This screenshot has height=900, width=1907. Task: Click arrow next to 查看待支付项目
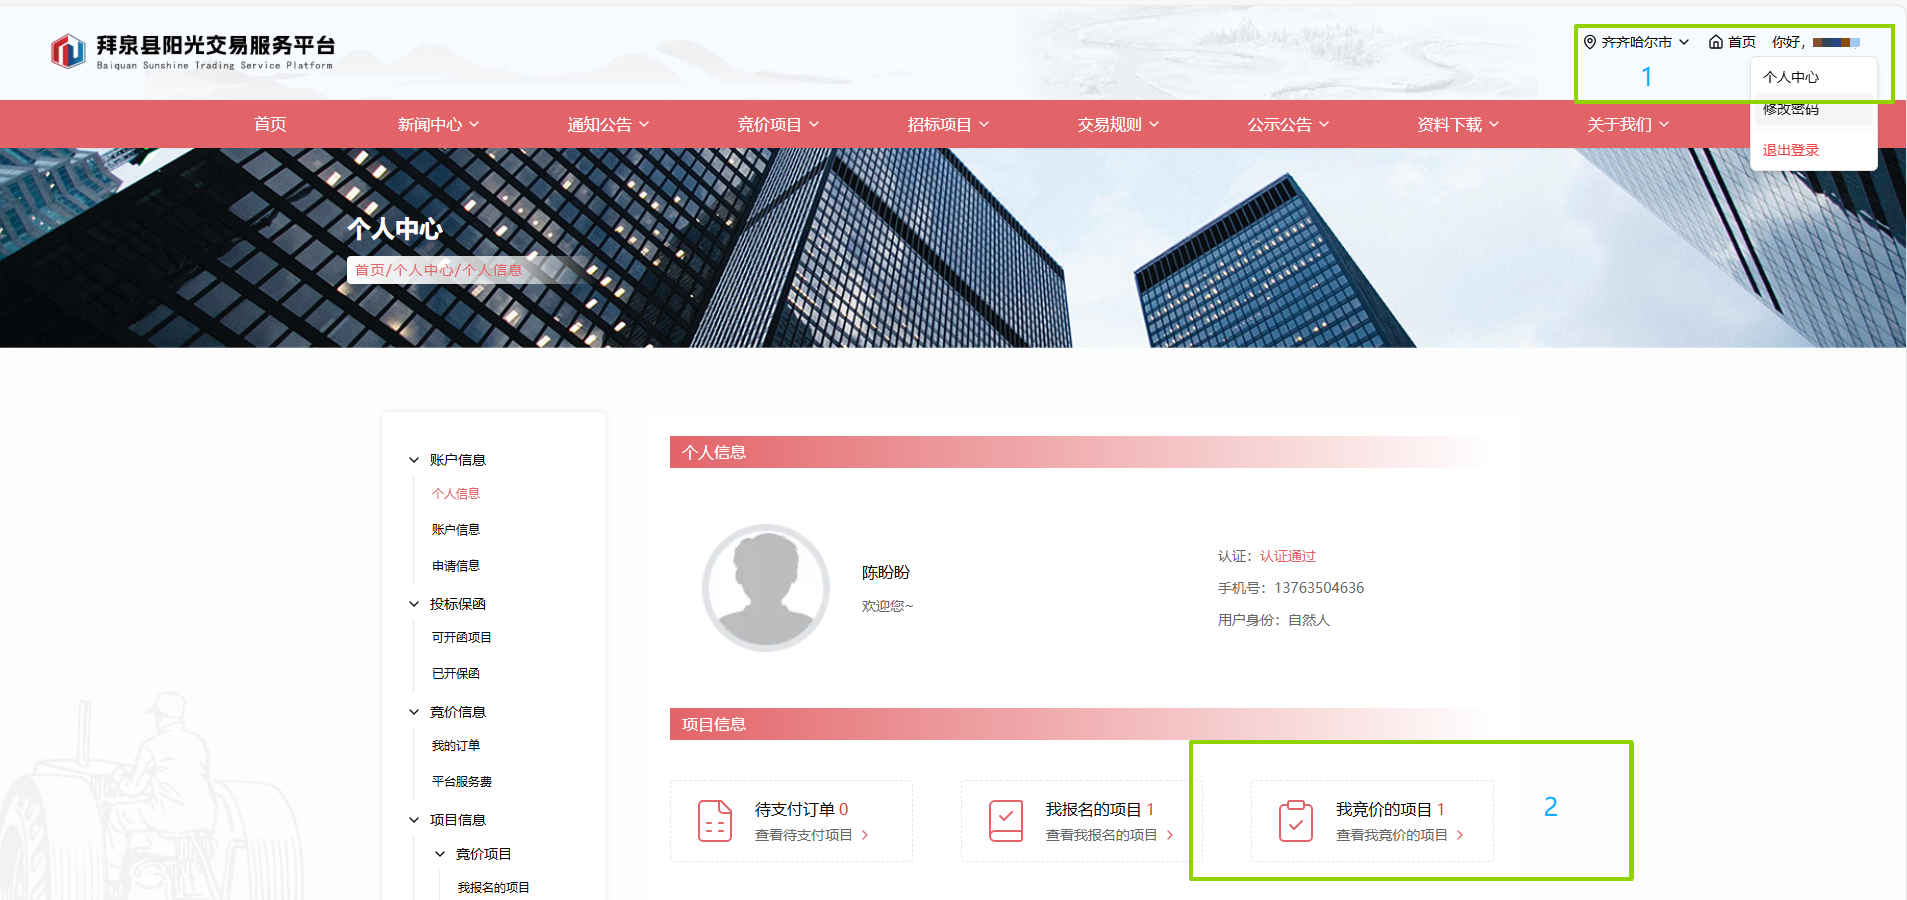865,835
